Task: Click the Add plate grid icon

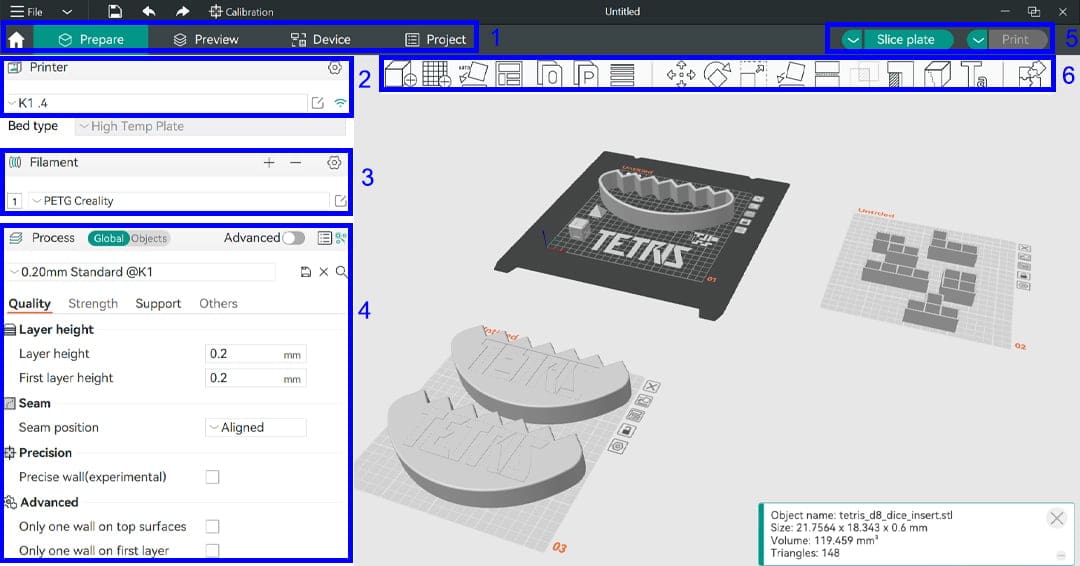Action: click(x=437, y=74)
